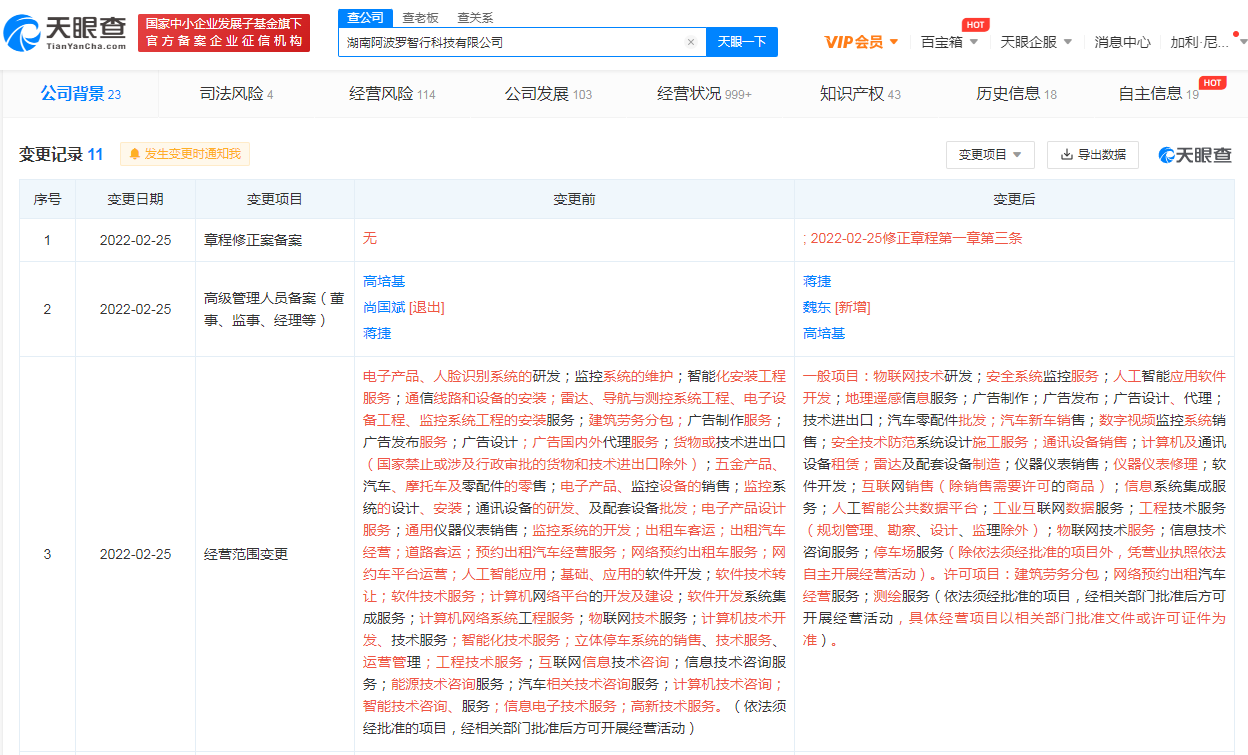The width and height of the screenshot is (1248, 755).
Task: Click the 变更后 column header
Action: click(x=1014, y=200)
